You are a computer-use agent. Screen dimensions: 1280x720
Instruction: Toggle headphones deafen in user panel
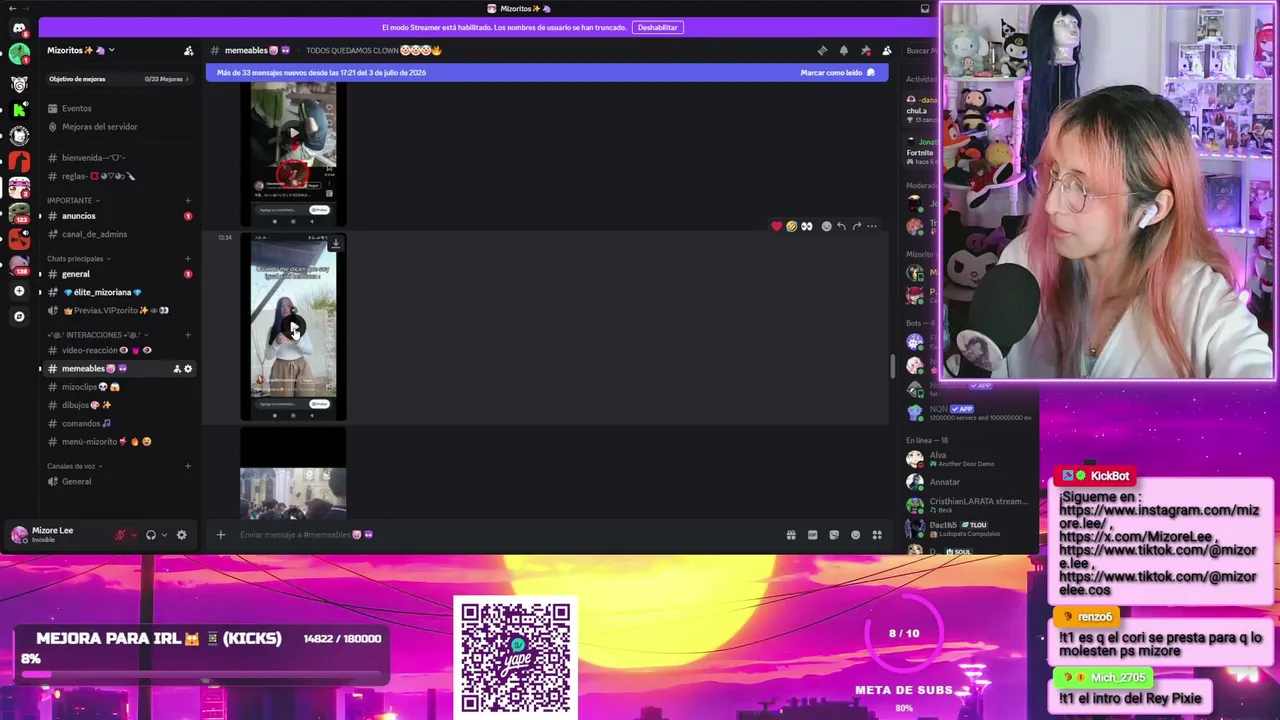point(151,535)
